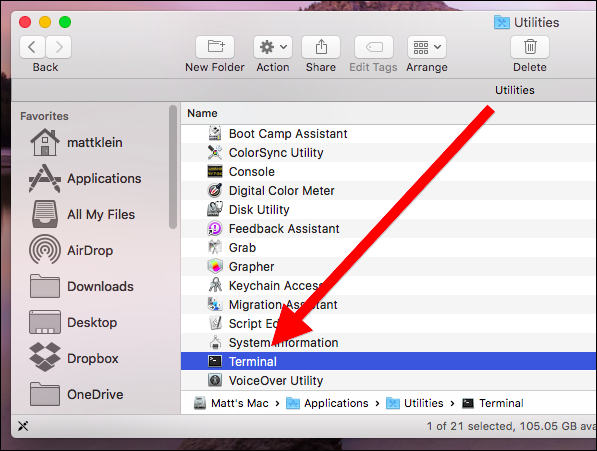The image size is (597, 451).
Task: Select the Grapher application icon
Action: click(215, 266)
